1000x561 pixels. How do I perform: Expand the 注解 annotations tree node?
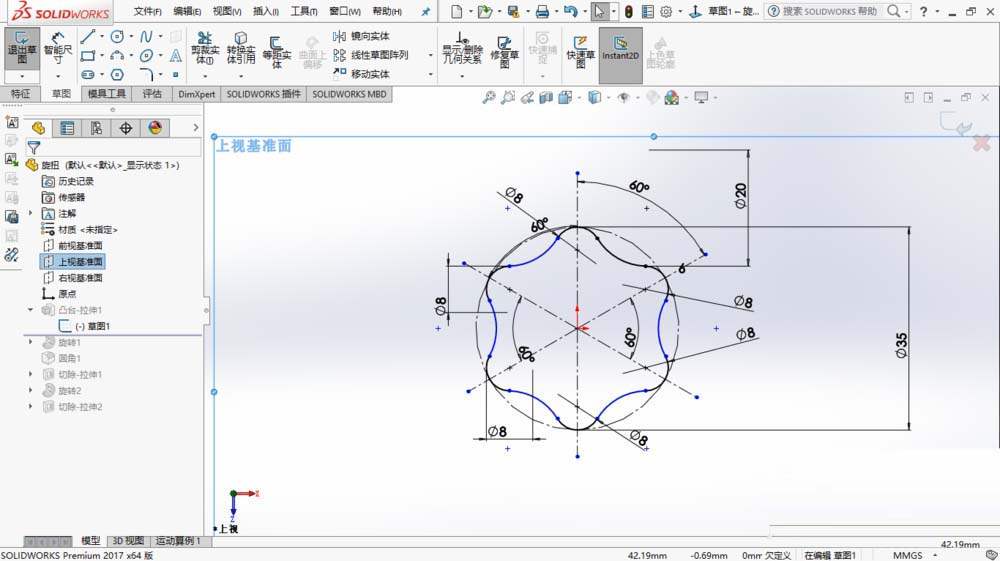pyautogui.click(x=30, y=214)
